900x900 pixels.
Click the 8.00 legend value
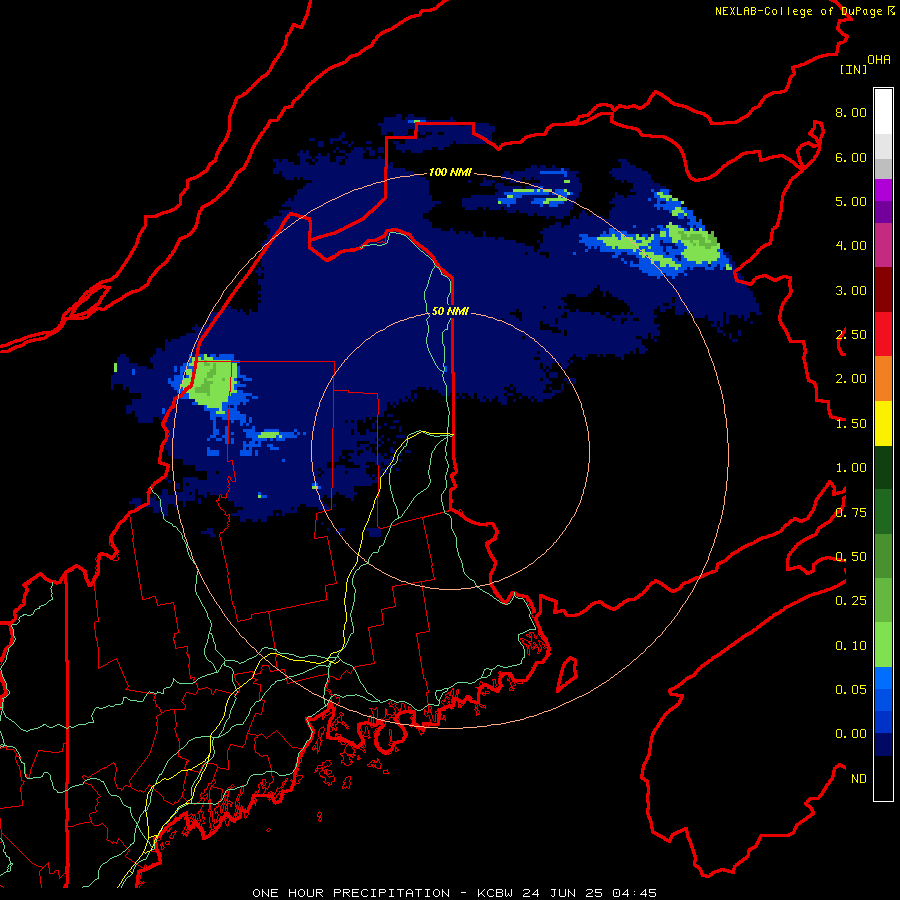(x=851, y=112)
